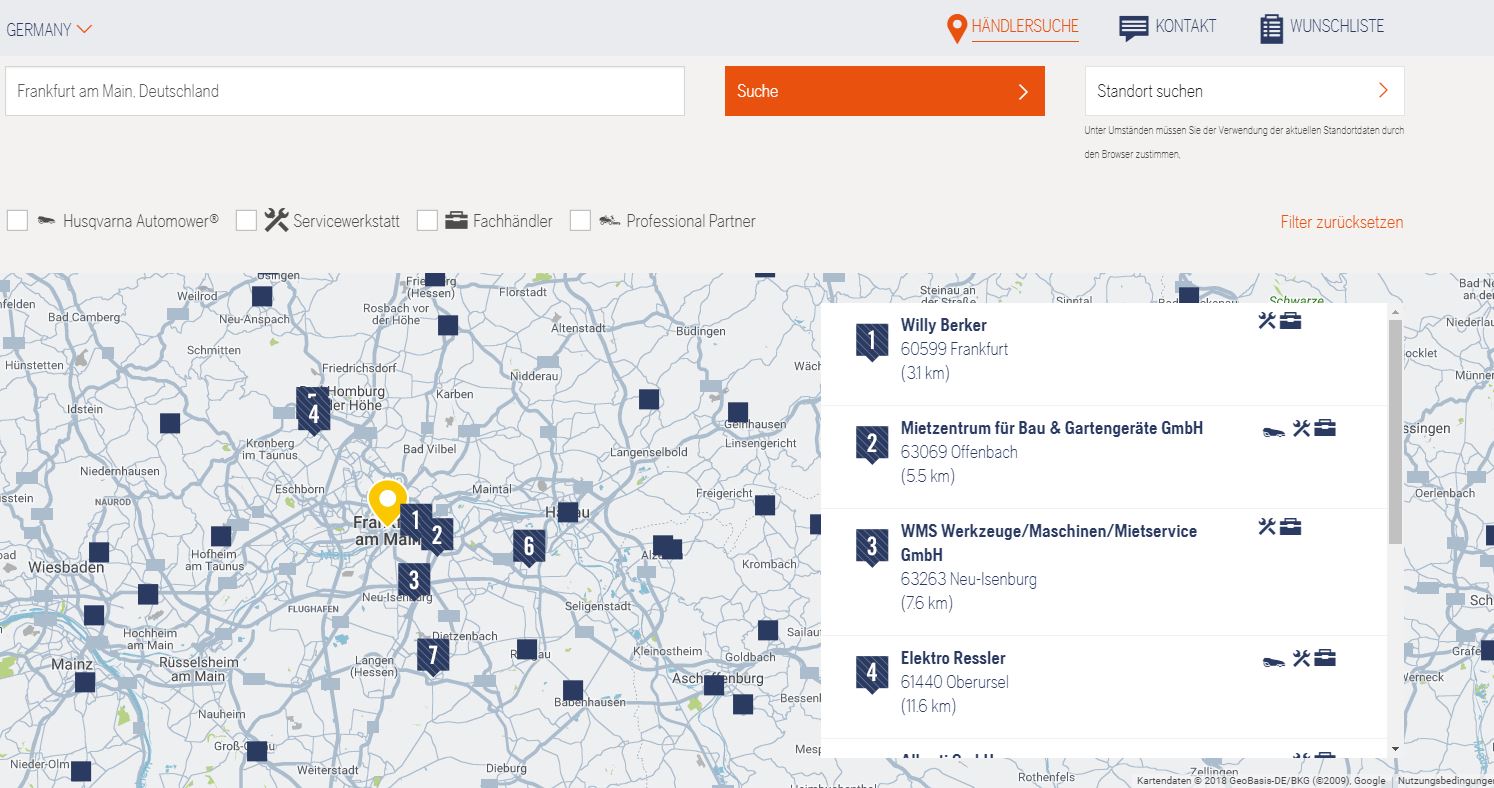The width and height of the screenshot is (1494, 788).
Task: Click '63263 Neu-Isenburg' address text
Action: [968, 579]
